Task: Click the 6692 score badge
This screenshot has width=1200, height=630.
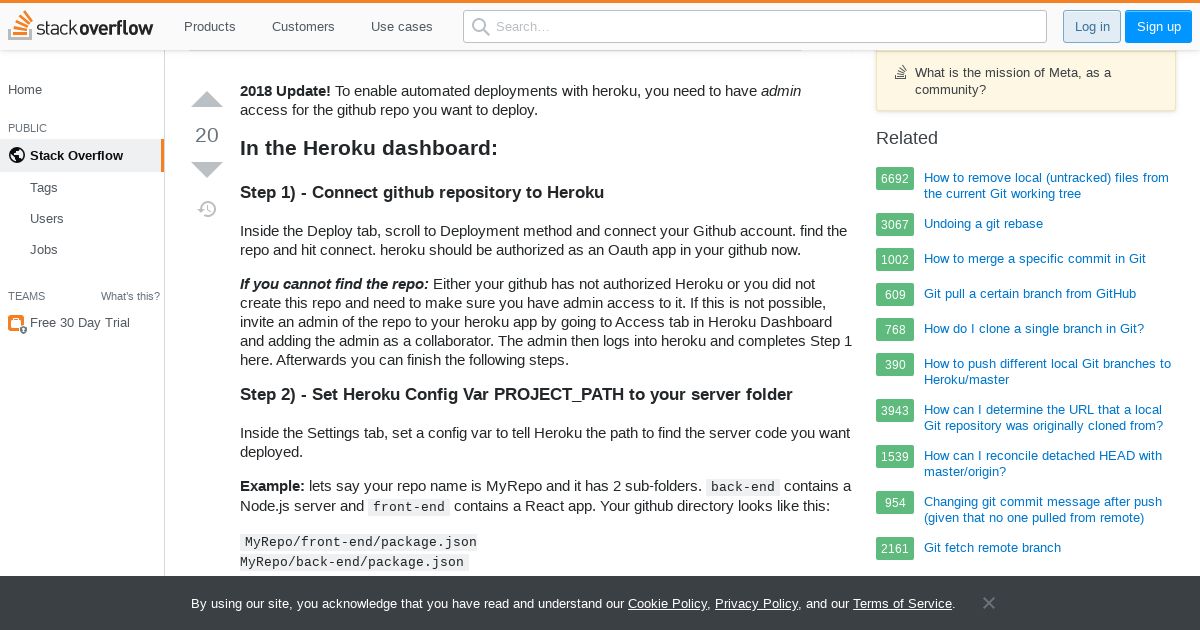Action: 895,178
